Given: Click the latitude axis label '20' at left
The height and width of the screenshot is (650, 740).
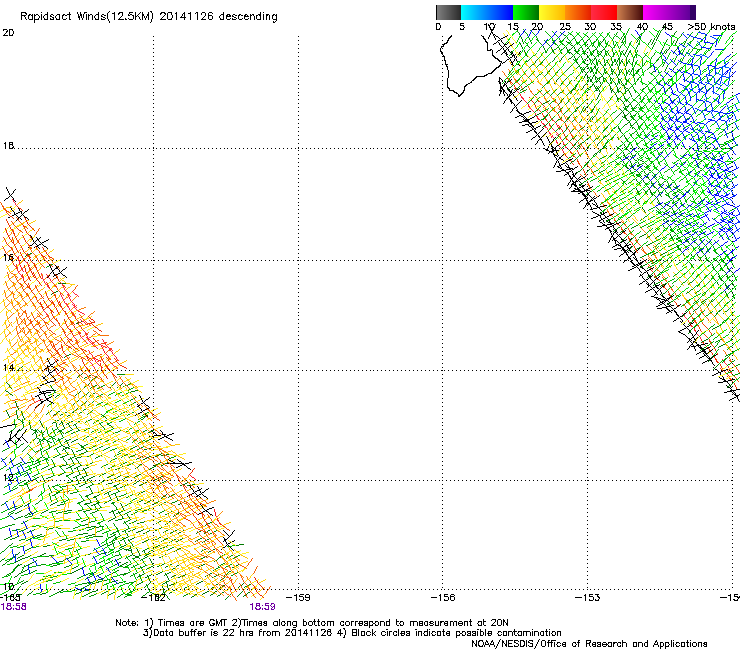Looking at the screenshot, I should (x=8, y=33).
